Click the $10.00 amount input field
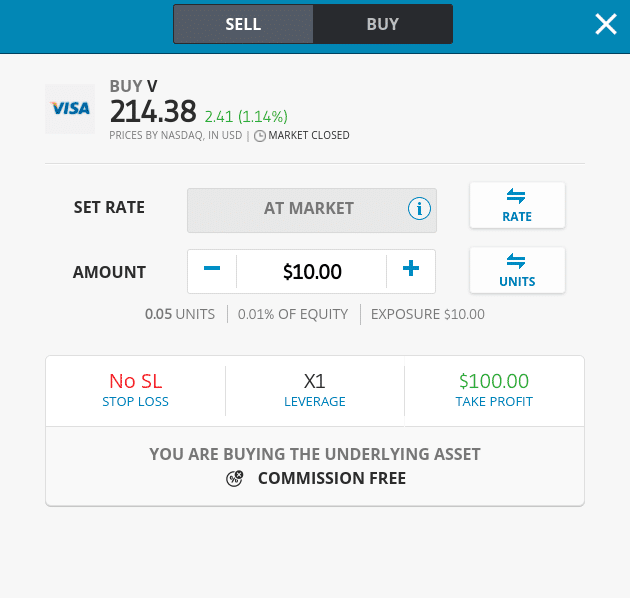630x598 pixels. (x=312, y=272)
